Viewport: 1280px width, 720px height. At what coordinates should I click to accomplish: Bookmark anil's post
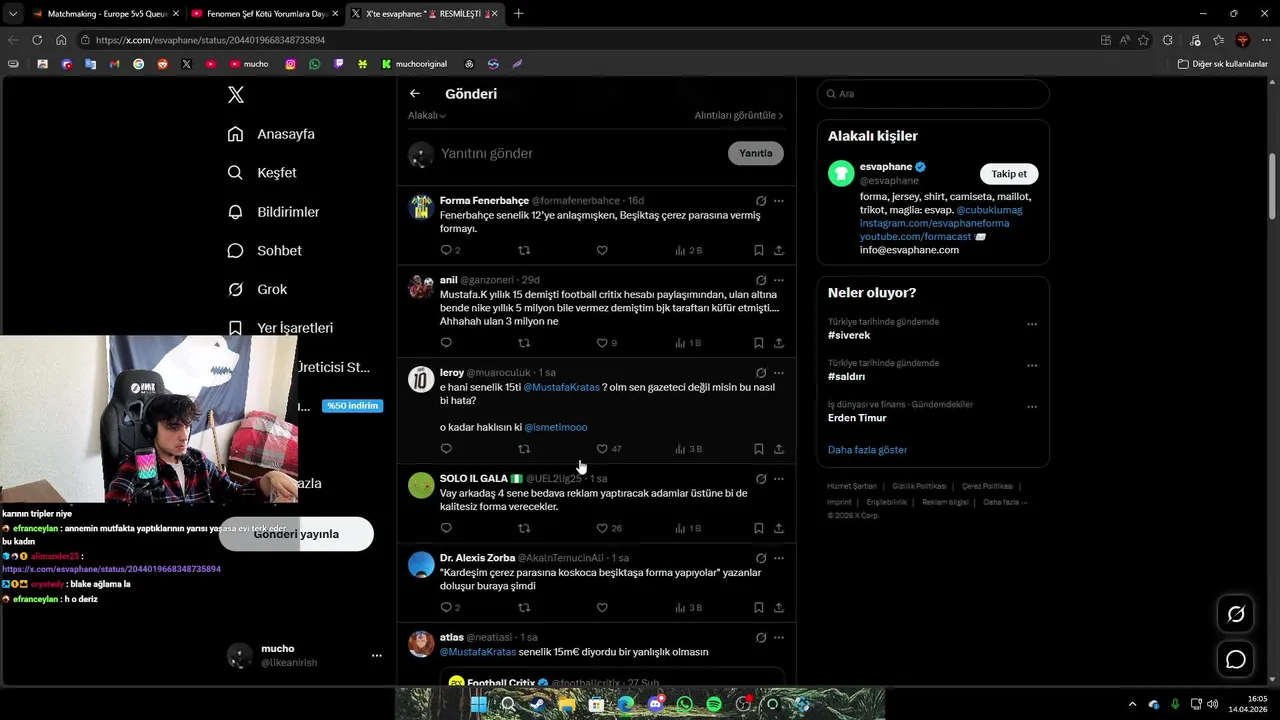(x=759, y=343)
